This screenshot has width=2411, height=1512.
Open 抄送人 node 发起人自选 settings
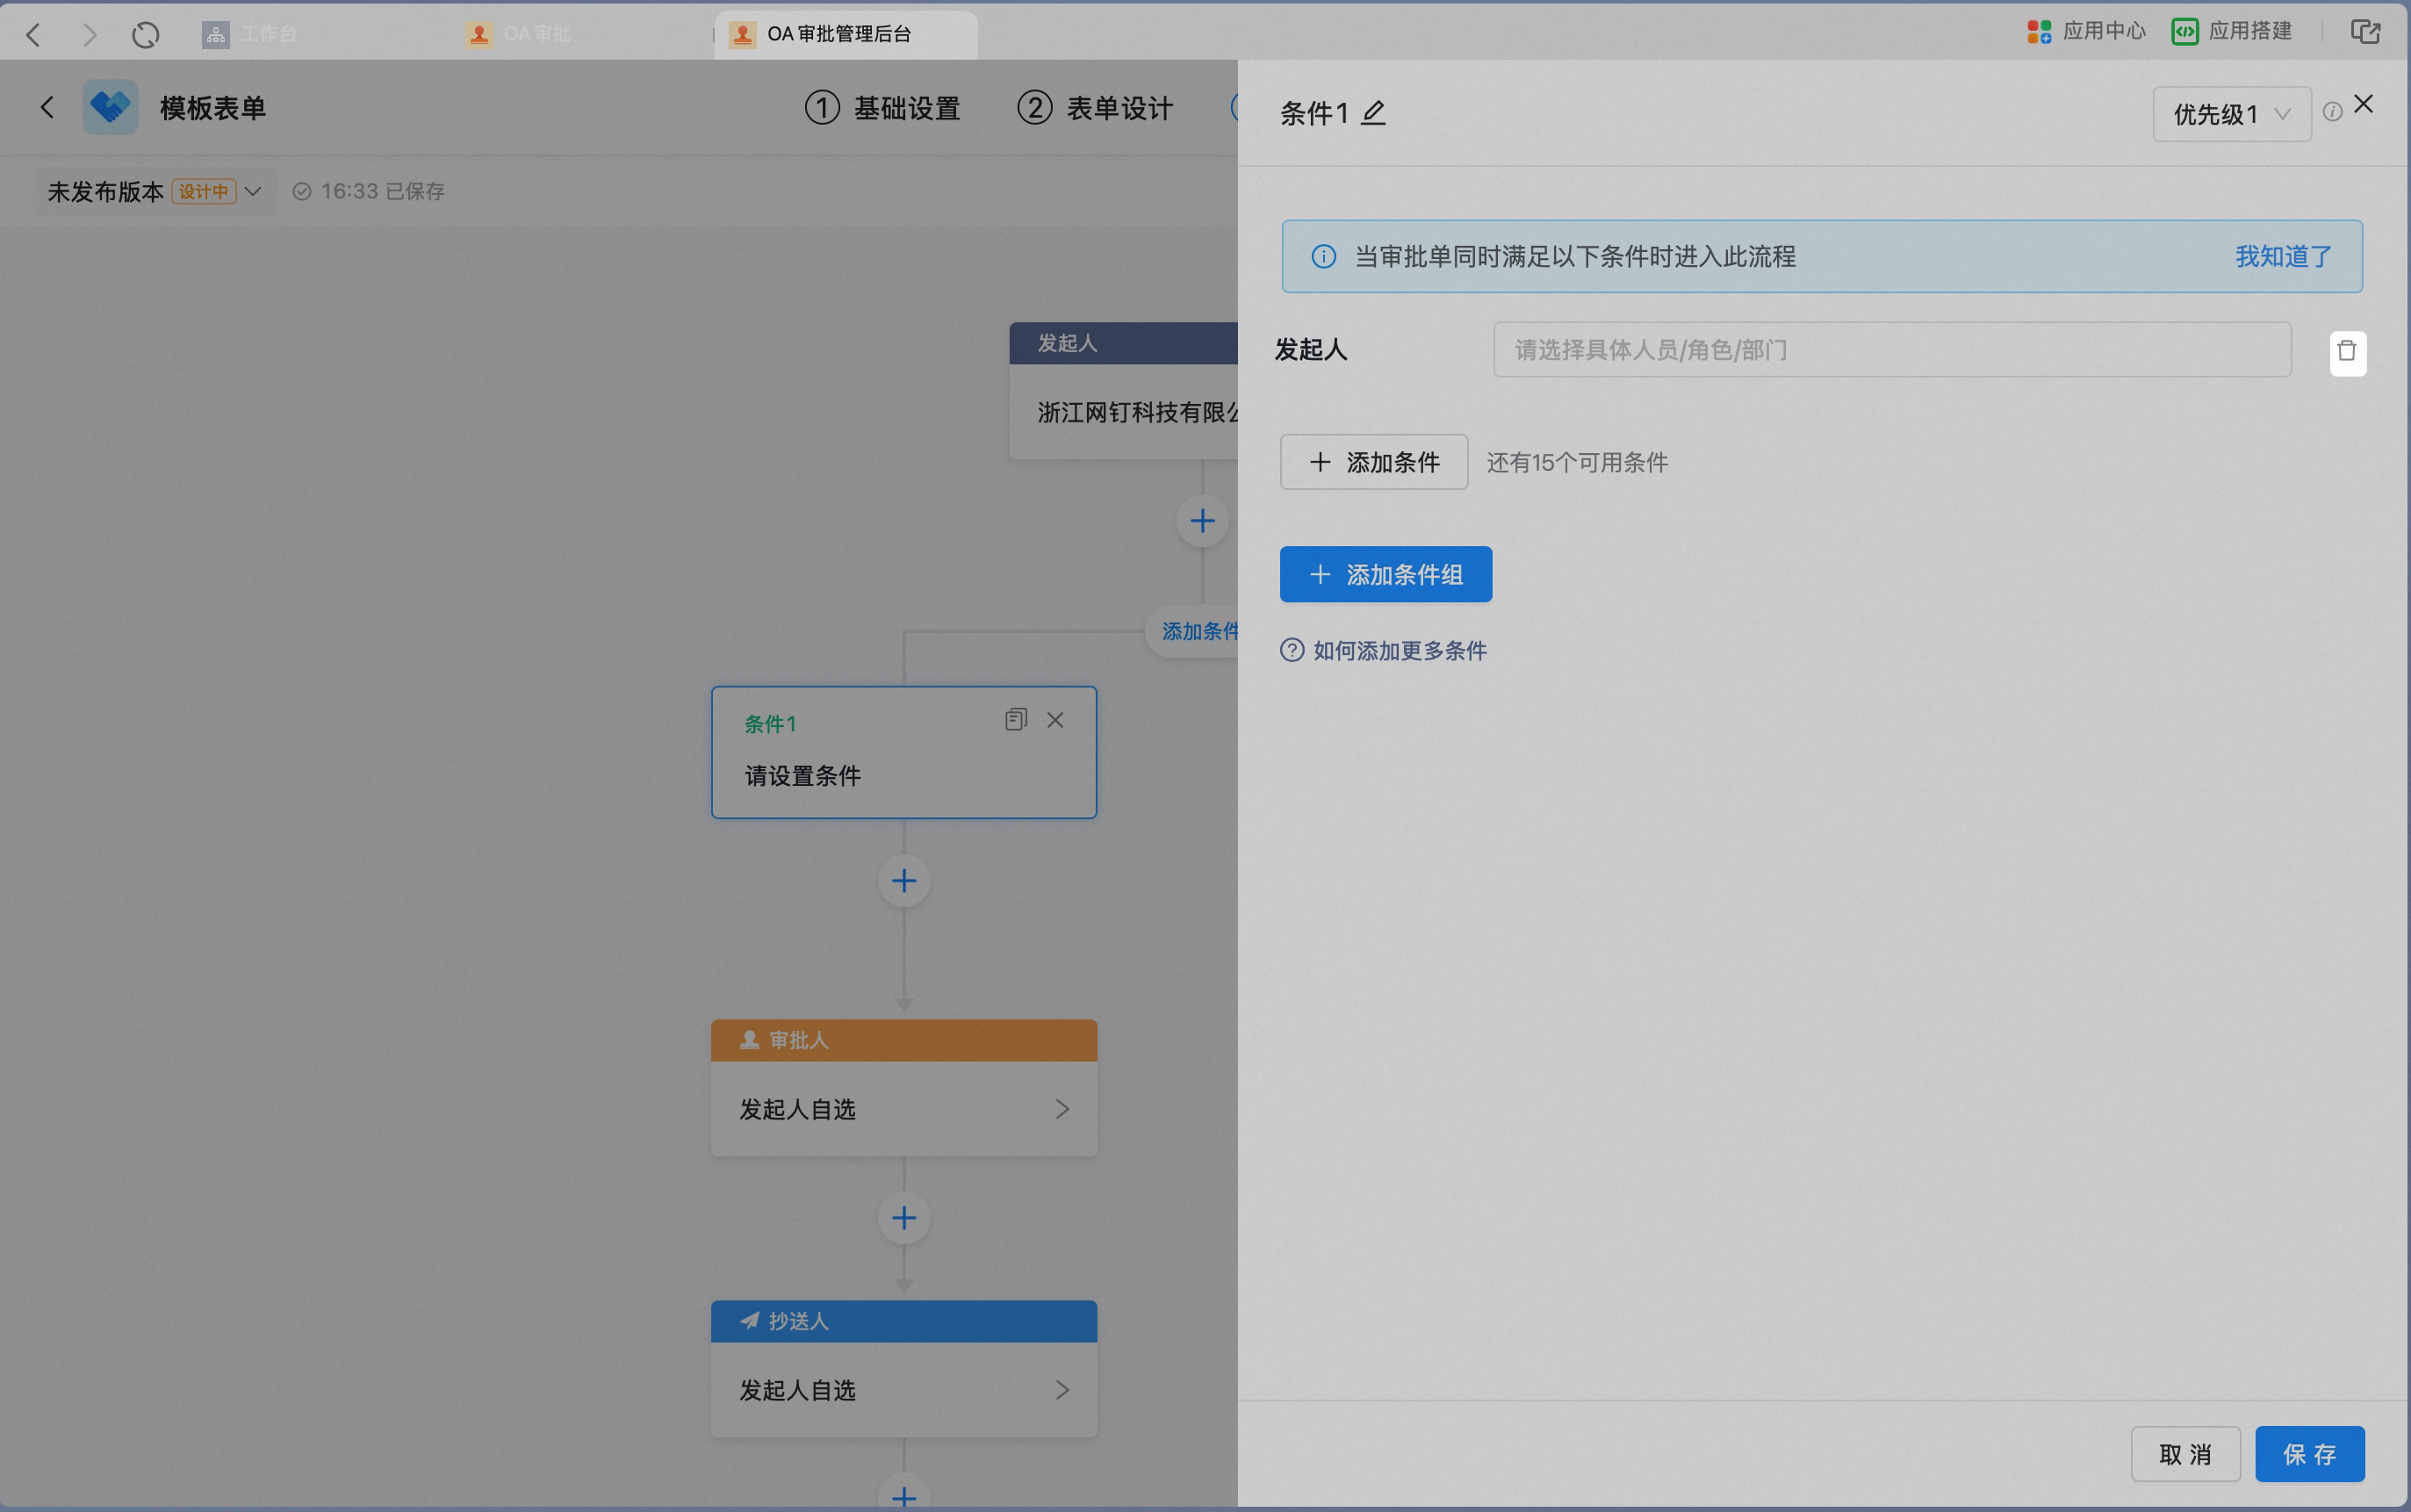[x=904, y=1390]
